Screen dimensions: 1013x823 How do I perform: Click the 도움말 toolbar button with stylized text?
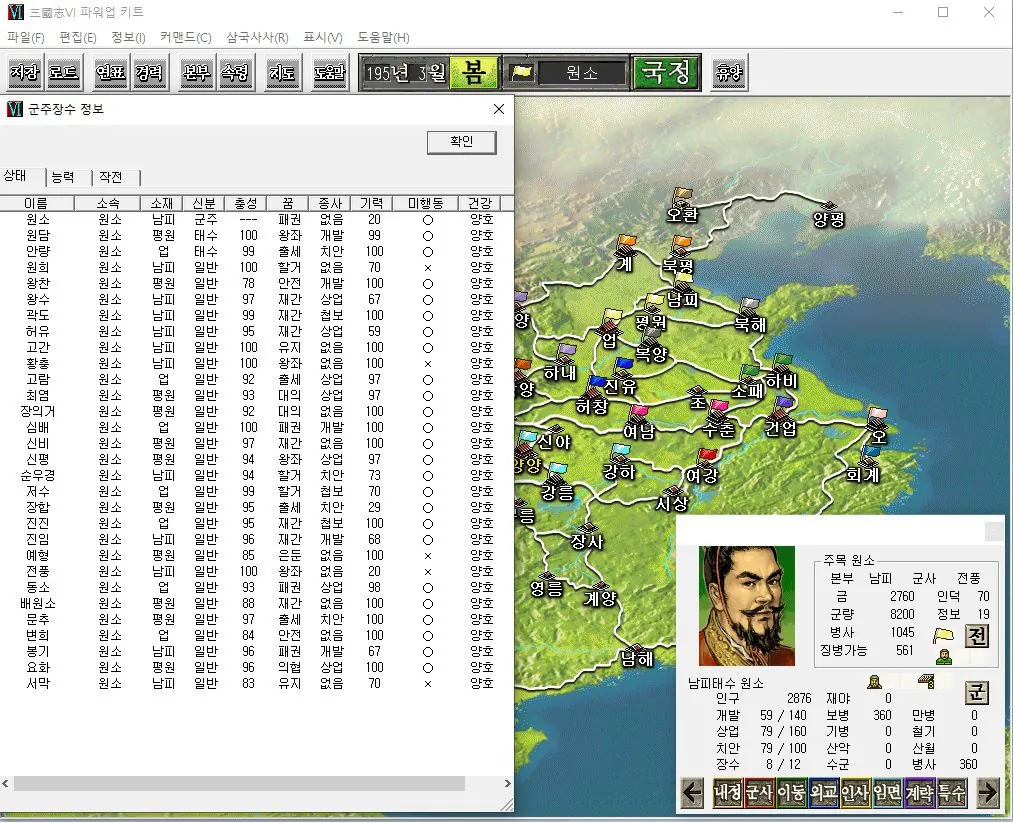click(x=329, y=72)
